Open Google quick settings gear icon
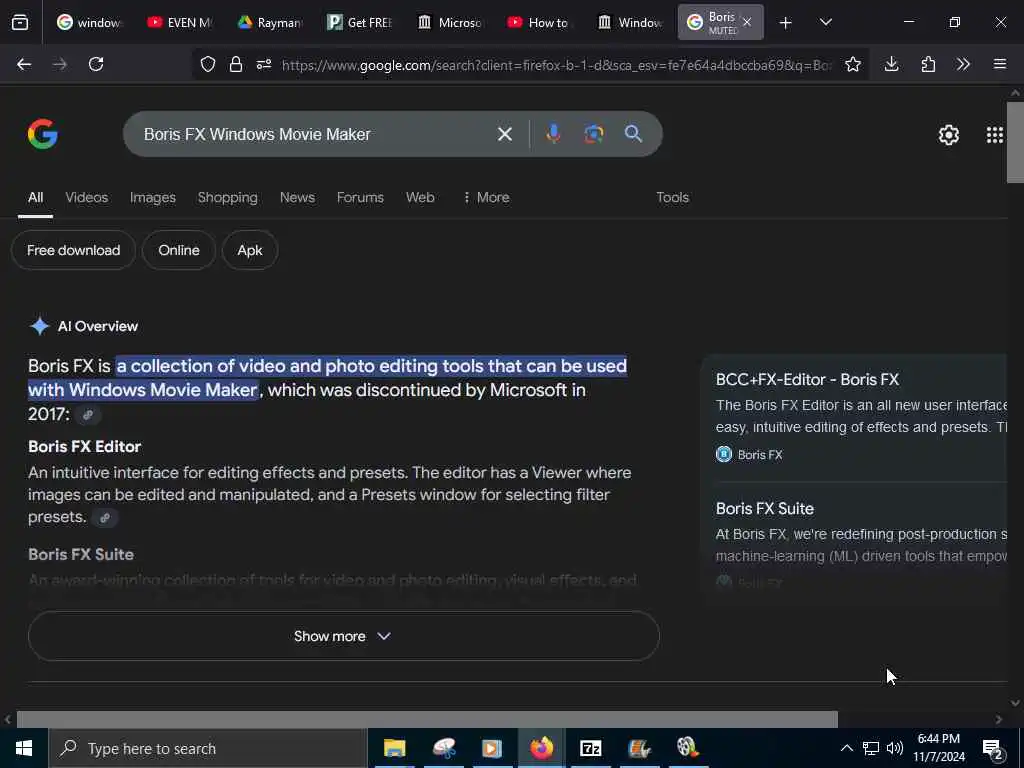Viewport: 1024px width, 768px height. (x=948, y=135)
